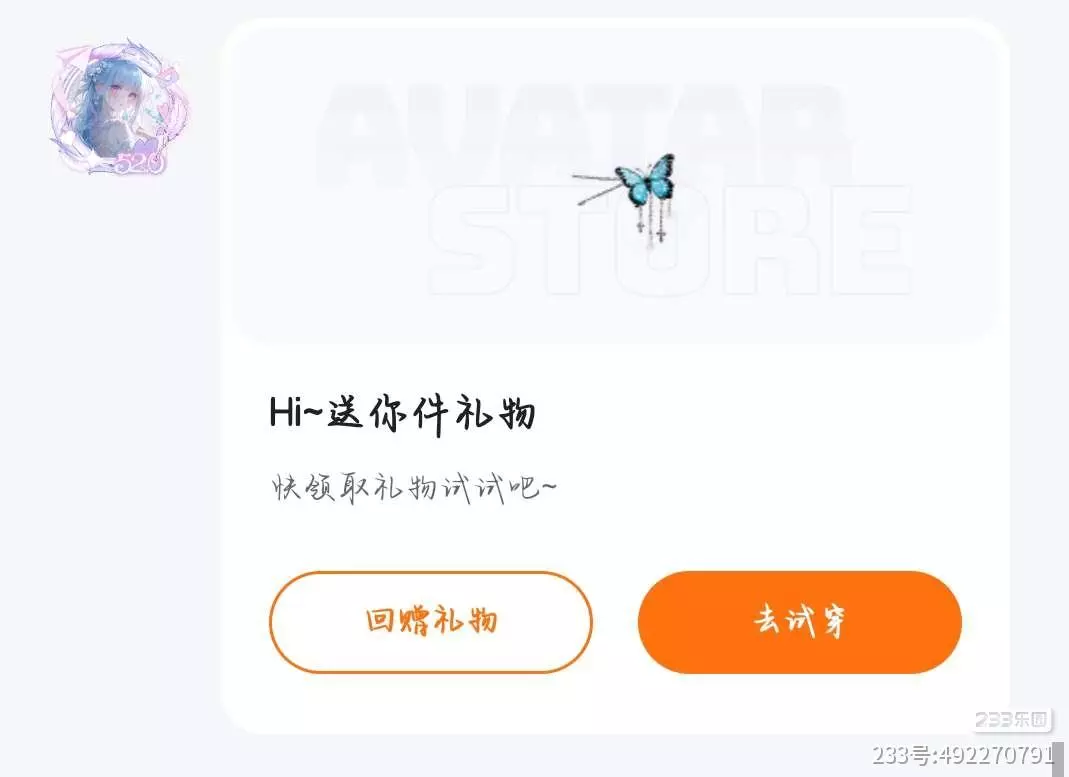Tap the 520 badge on avatar frame
The width and height of the screenshot is (1069, 777).
pyautogui.click(x=139, y=162)
